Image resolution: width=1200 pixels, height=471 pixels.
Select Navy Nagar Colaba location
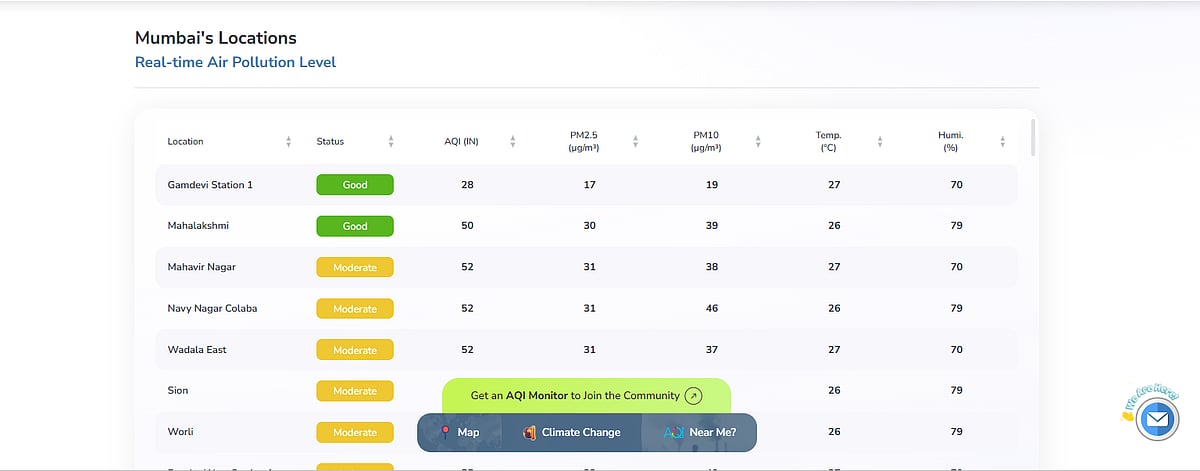pyautogui.click(x=212, y=308)
